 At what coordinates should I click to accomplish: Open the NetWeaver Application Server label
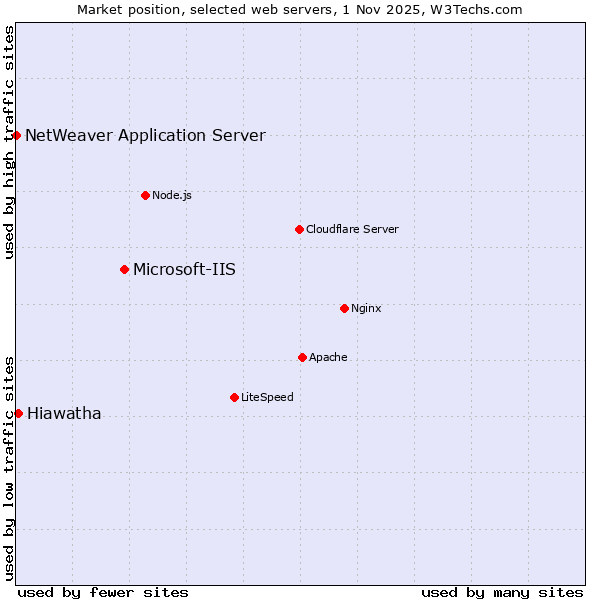(145, 136)
